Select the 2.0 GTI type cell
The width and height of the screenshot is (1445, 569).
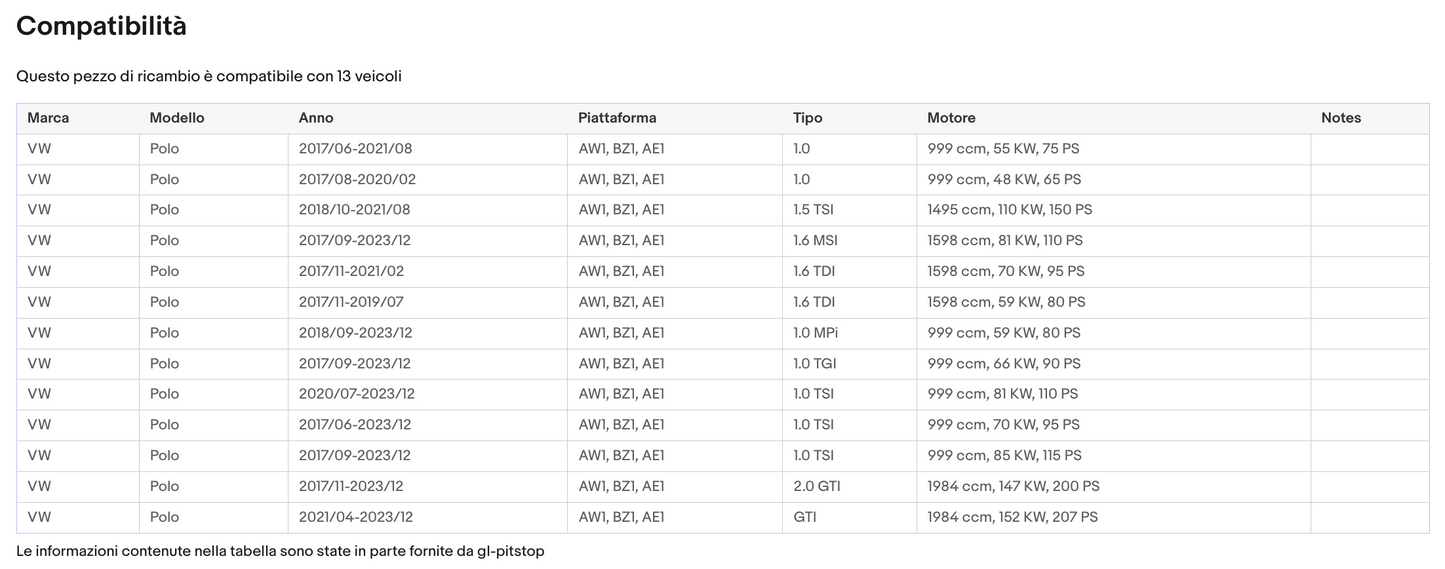point(816,486)
